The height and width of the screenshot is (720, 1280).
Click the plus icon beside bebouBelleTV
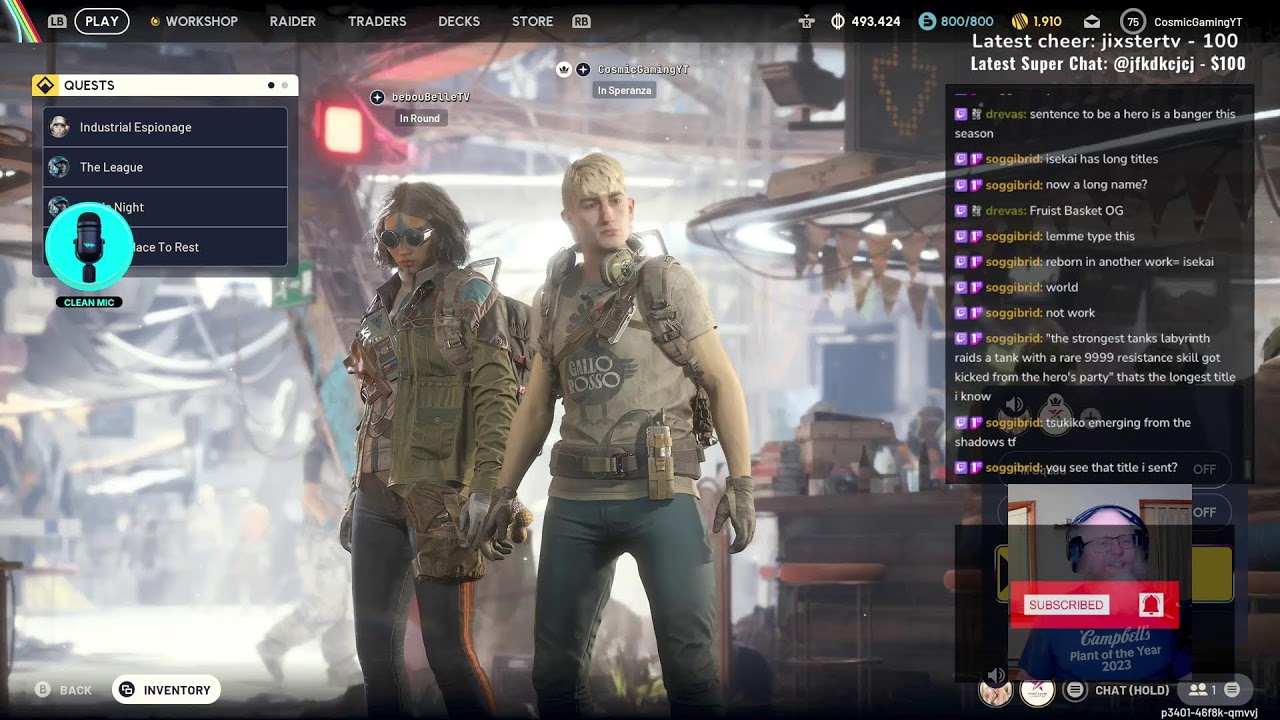377,97
